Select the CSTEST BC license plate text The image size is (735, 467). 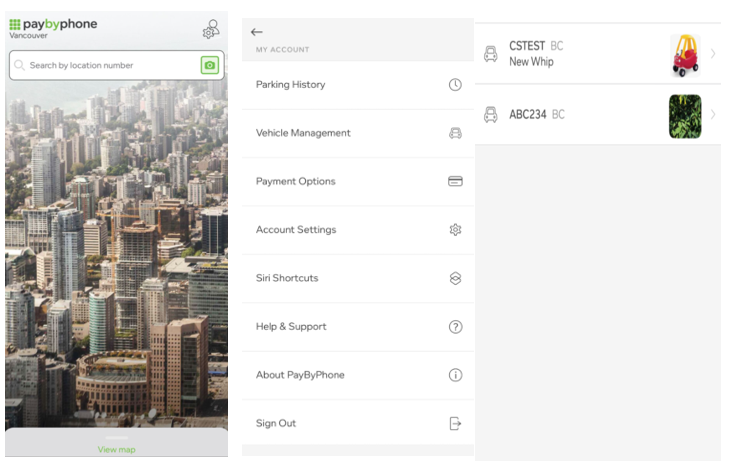click(536, 46)
